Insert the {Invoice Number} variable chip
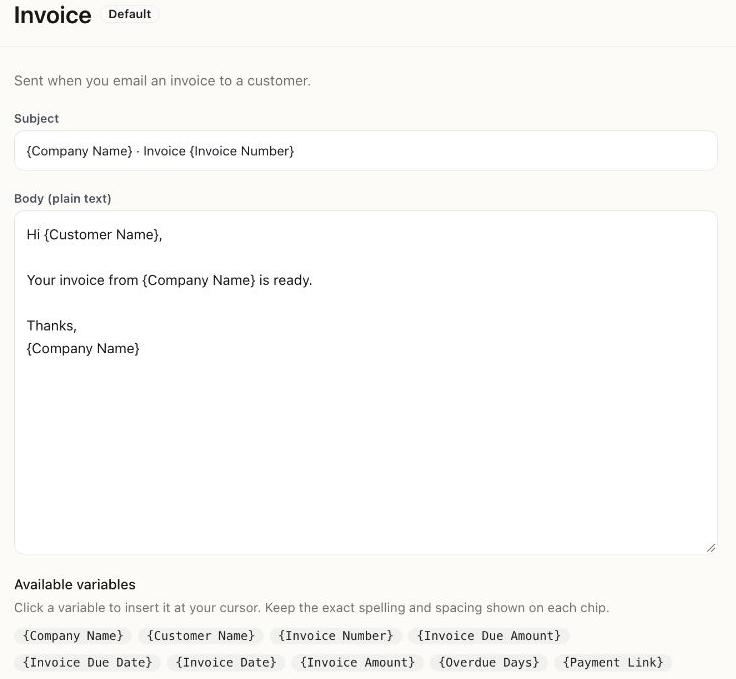This screenshot has height=679, width=736. click(x=336, y=636)
